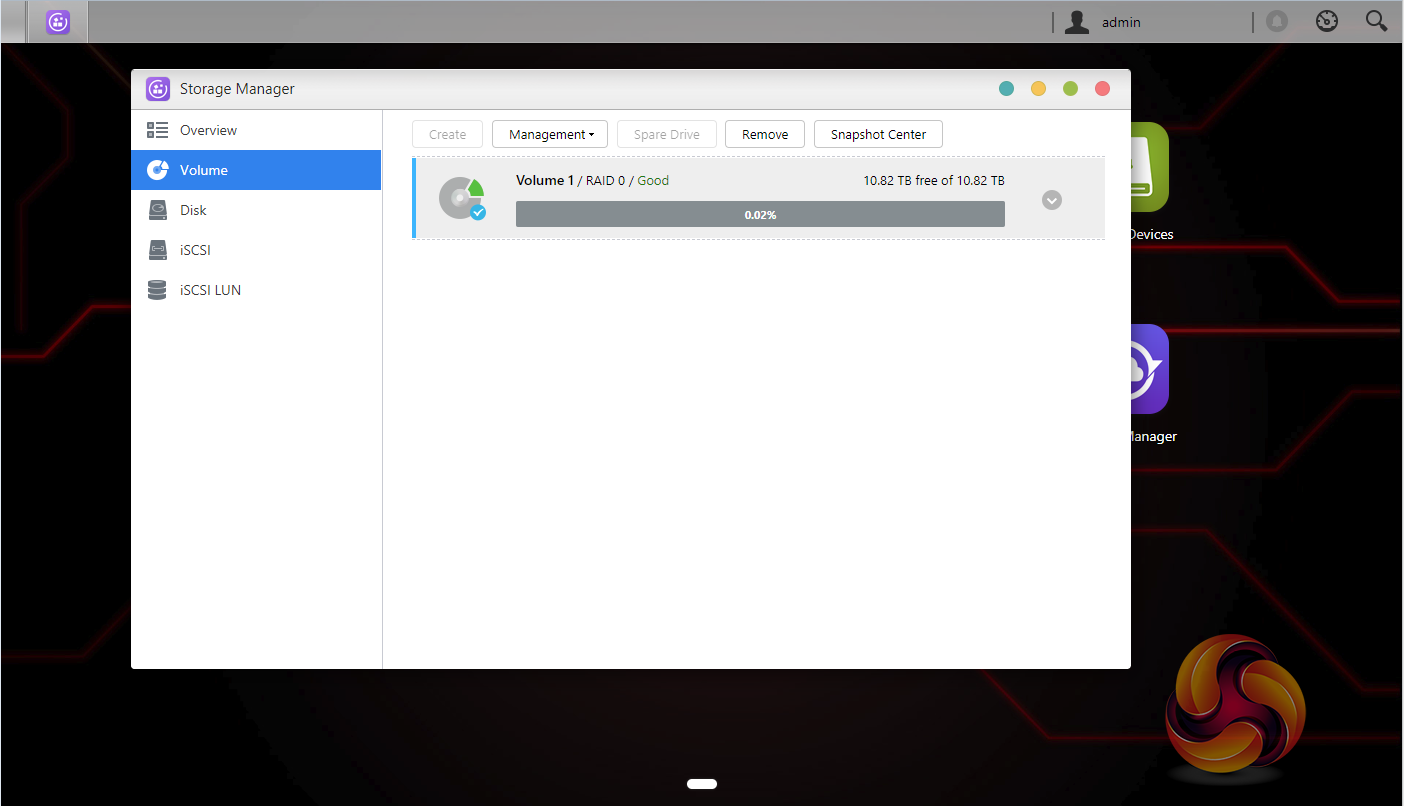Viewport: 1404px width, 806px height.
Task: Open the search magnifier in top bar
Action: coord(1377,21)
